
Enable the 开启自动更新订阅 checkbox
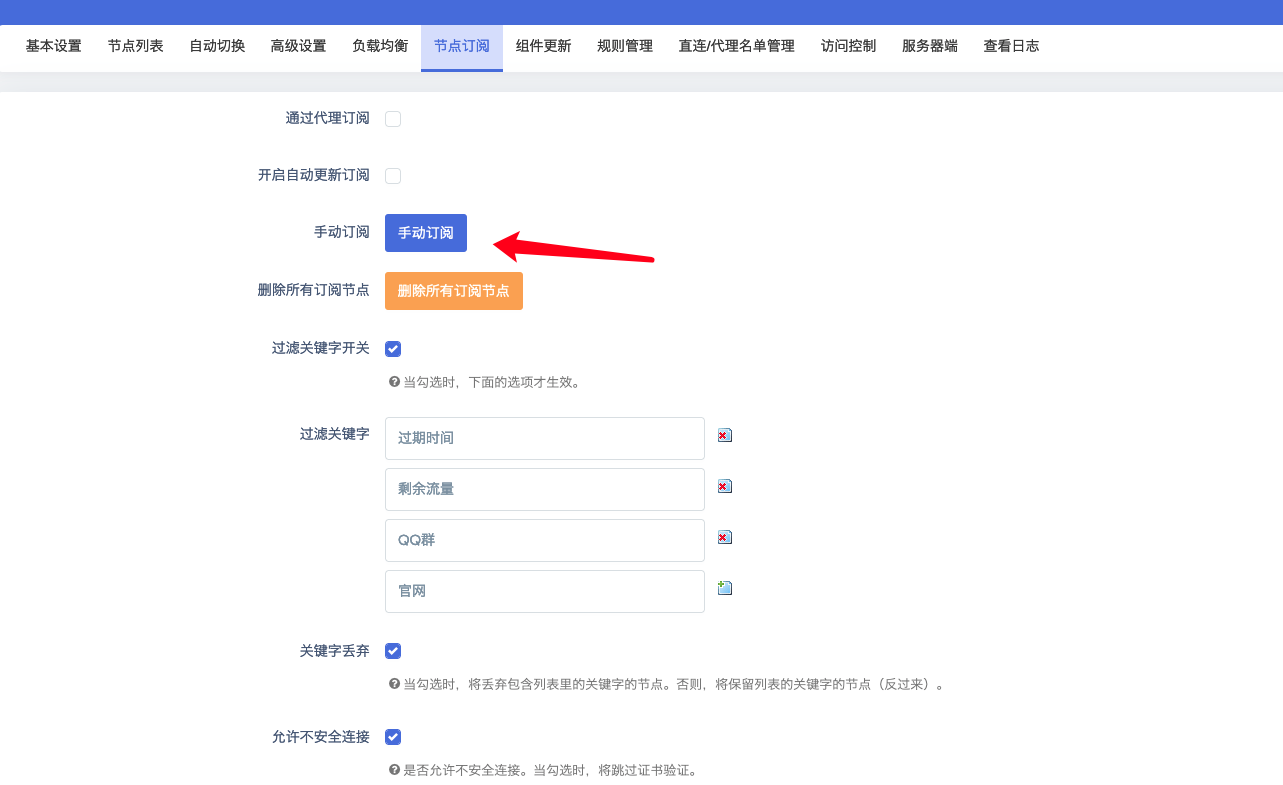point(393,176)
